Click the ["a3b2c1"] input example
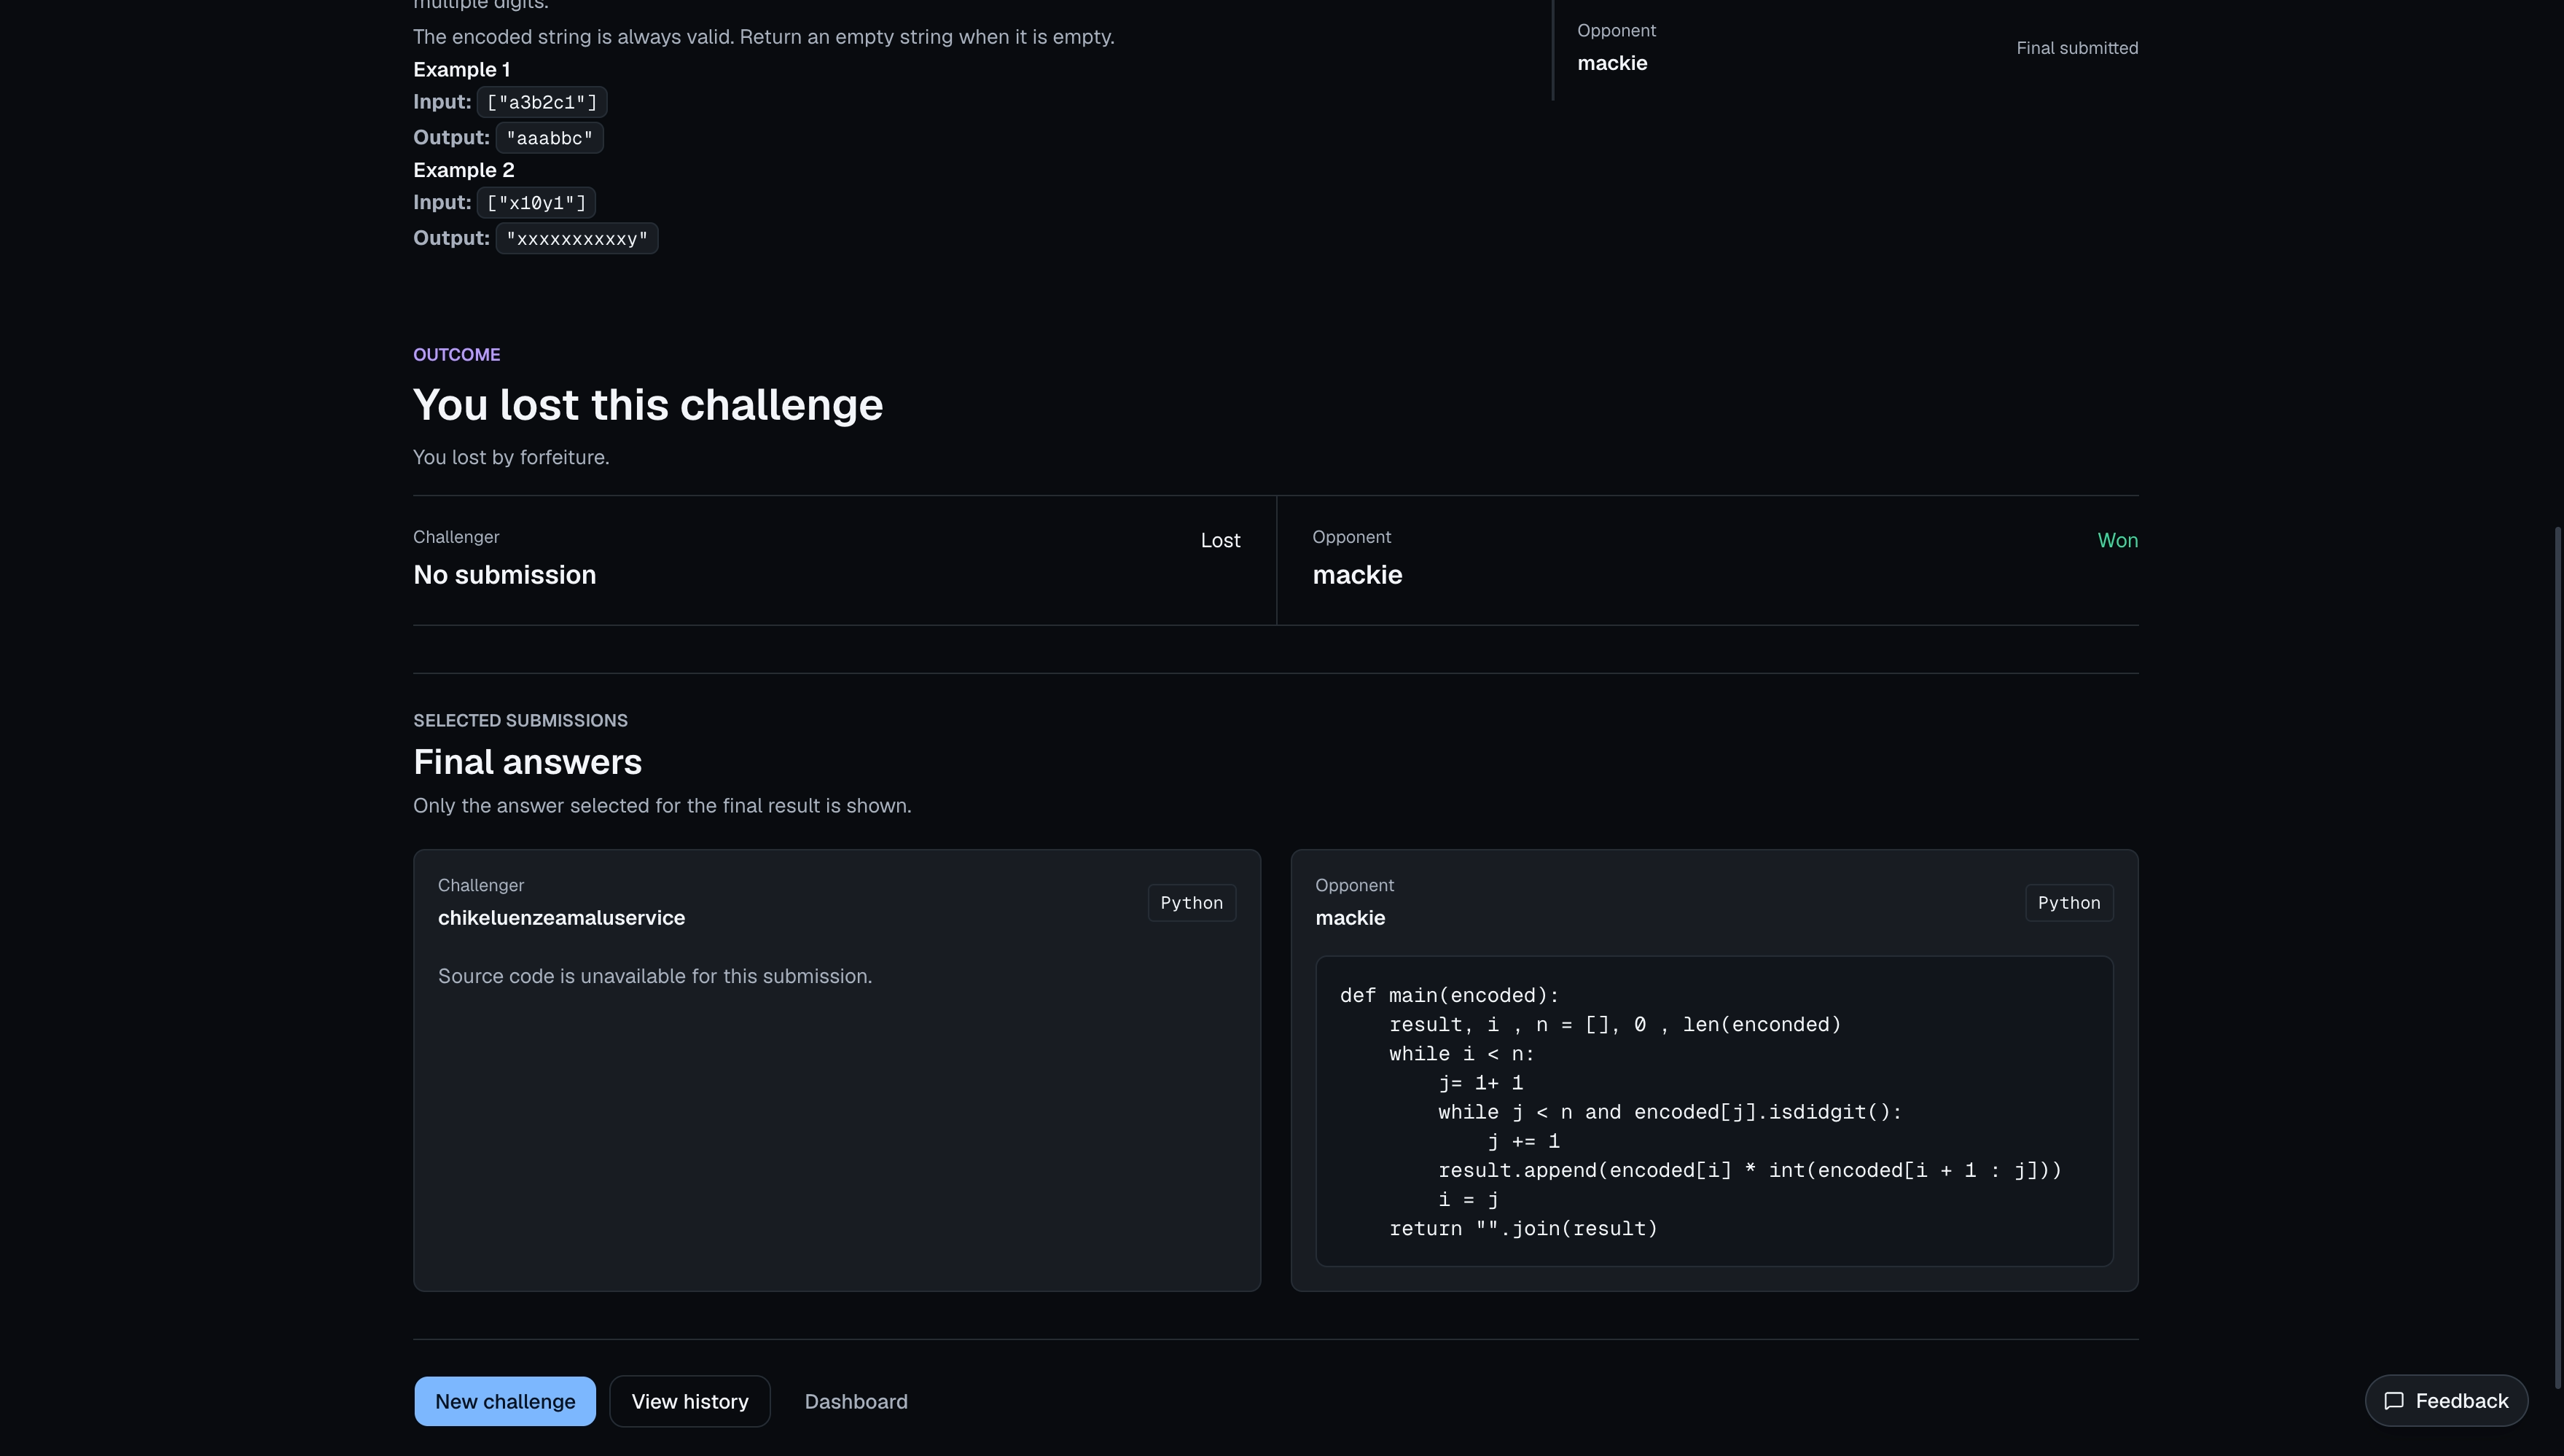Viewport: 2564px width, 1456px height. 542,102
